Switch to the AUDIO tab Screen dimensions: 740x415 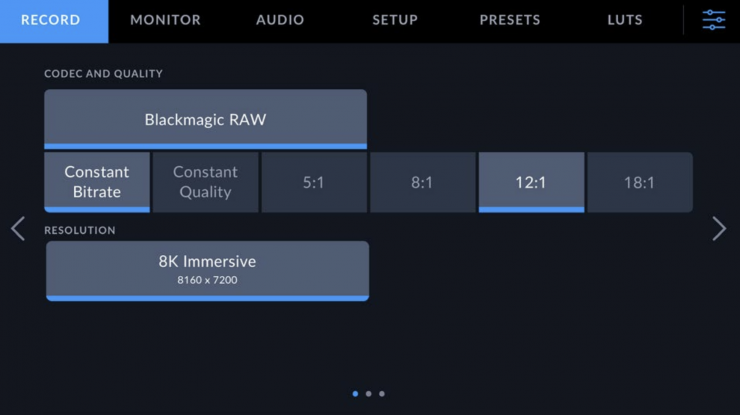click(x=280, y=20)
